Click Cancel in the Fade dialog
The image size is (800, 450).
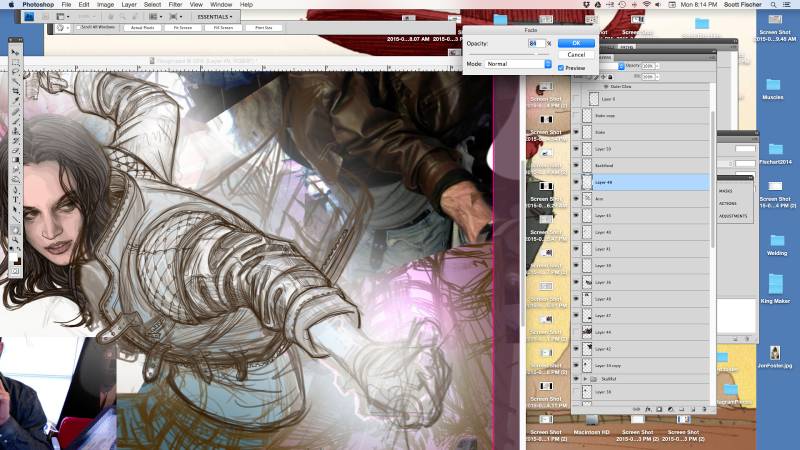tap(575, 55)
